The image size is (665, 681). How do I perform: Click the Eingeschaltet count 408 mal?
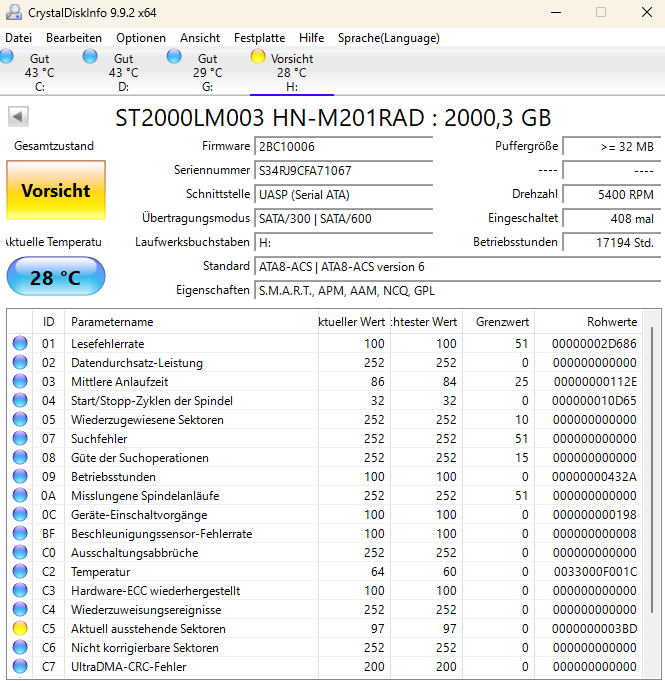[612, 218]
